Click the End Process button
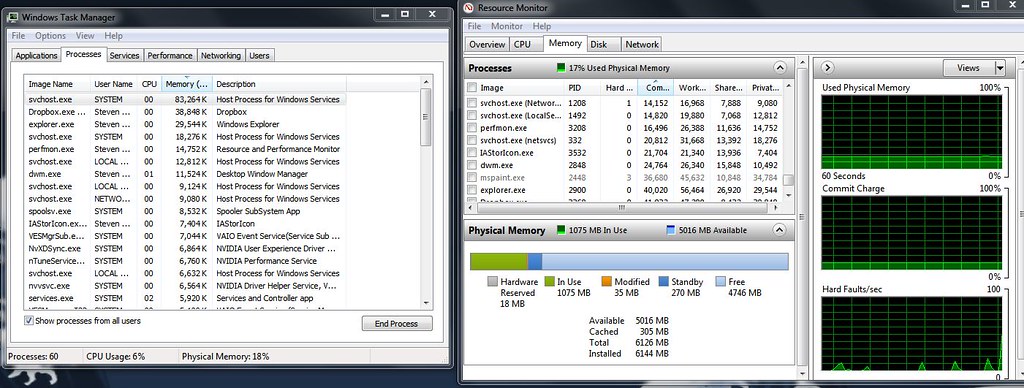1024x388 pixels. click(x=396, y=323)
